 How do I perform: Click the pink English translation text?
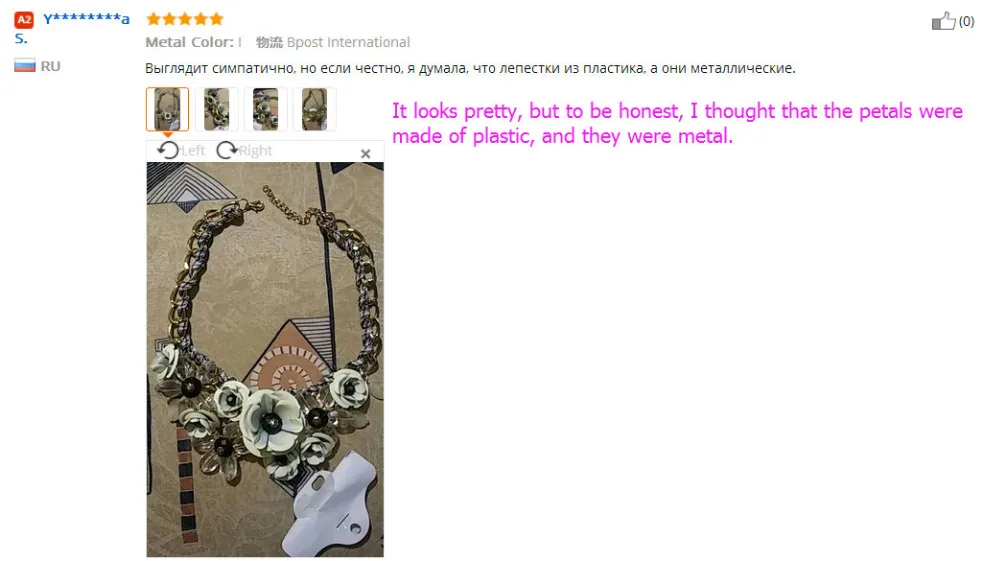677,123
